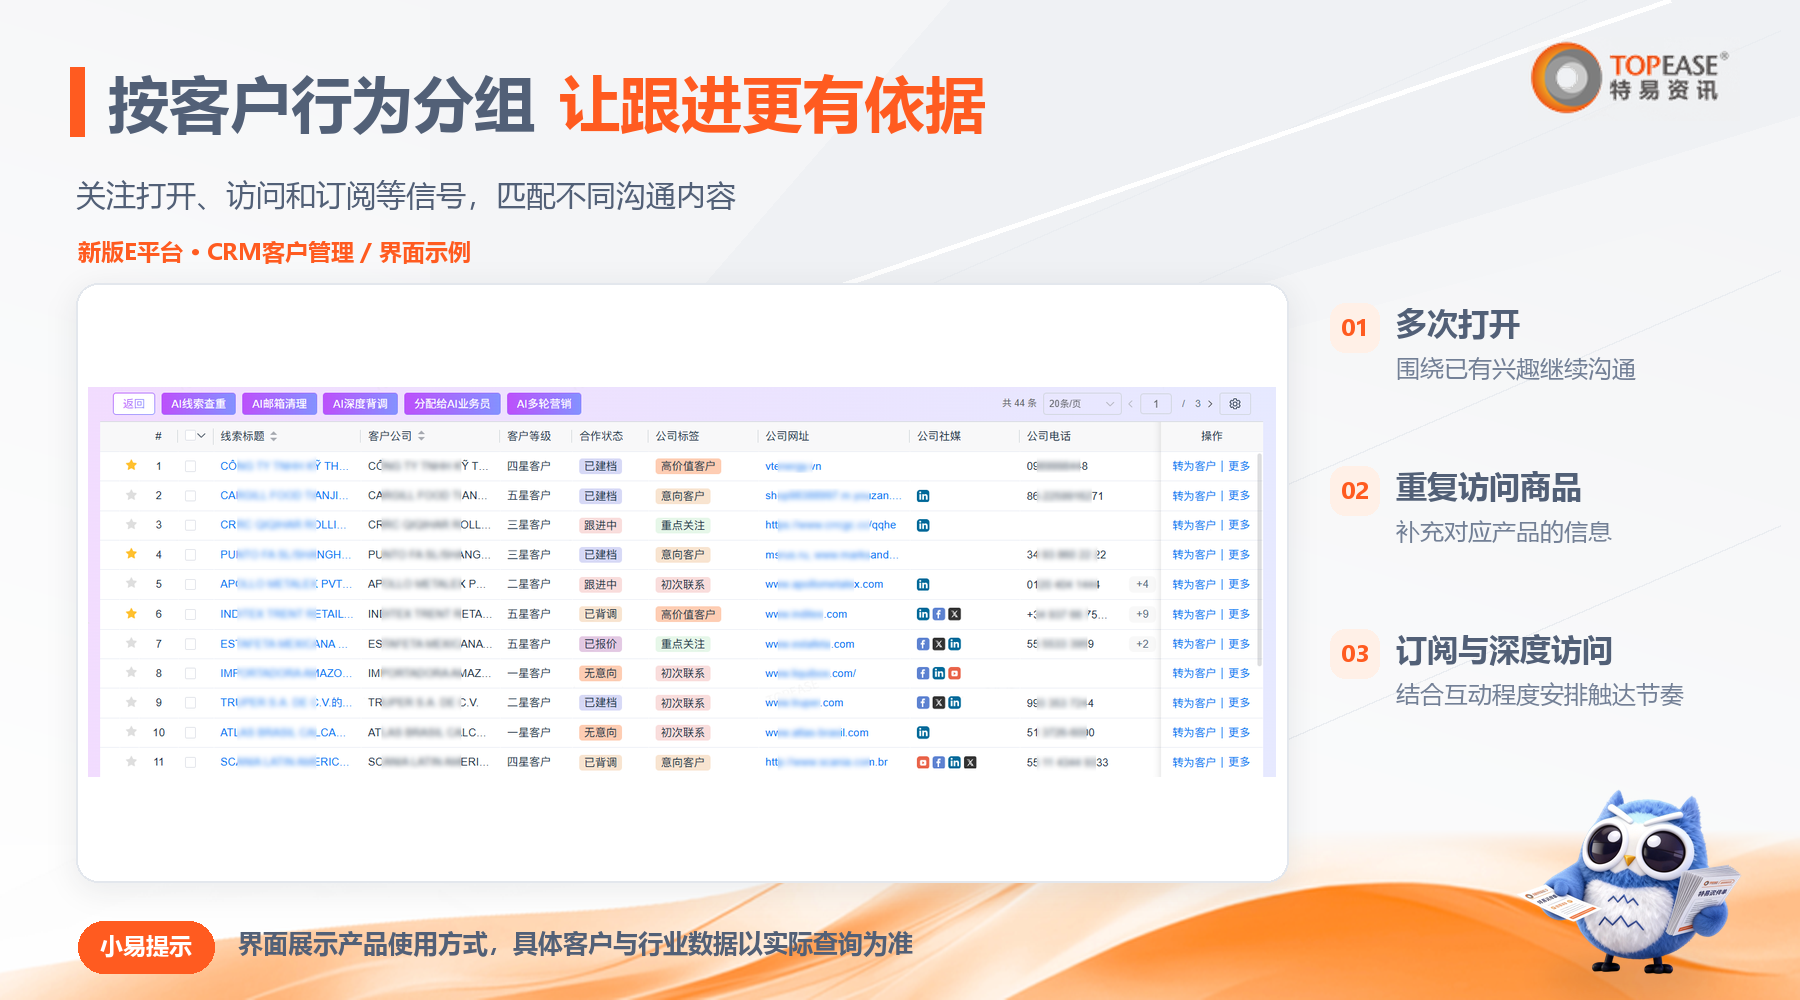Viewport: 1800px width, 1000px height.
Task: Select the AI多轮营销 toolbar button
Action: pos(544,404)
